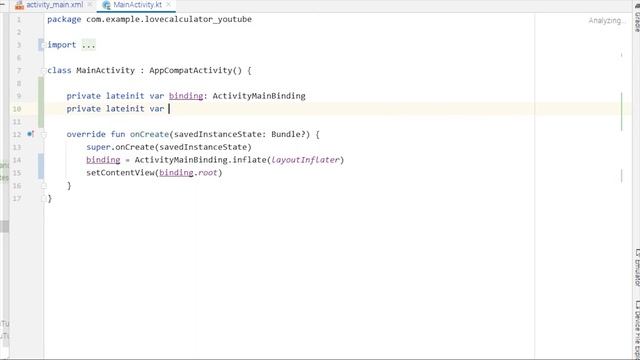640x360 pixels.
Task: Click the MainActivity class name
Action: (x=105, y=71)
